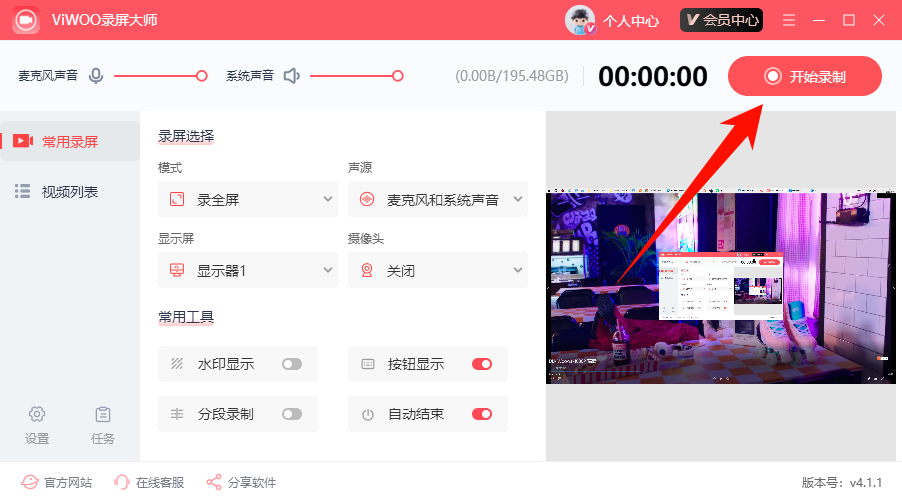Image resolution: width=902 pixels, height=502 pixels.
Task: Click the fullscreen icon in 录全屏 field
Action: click(177, 200)
